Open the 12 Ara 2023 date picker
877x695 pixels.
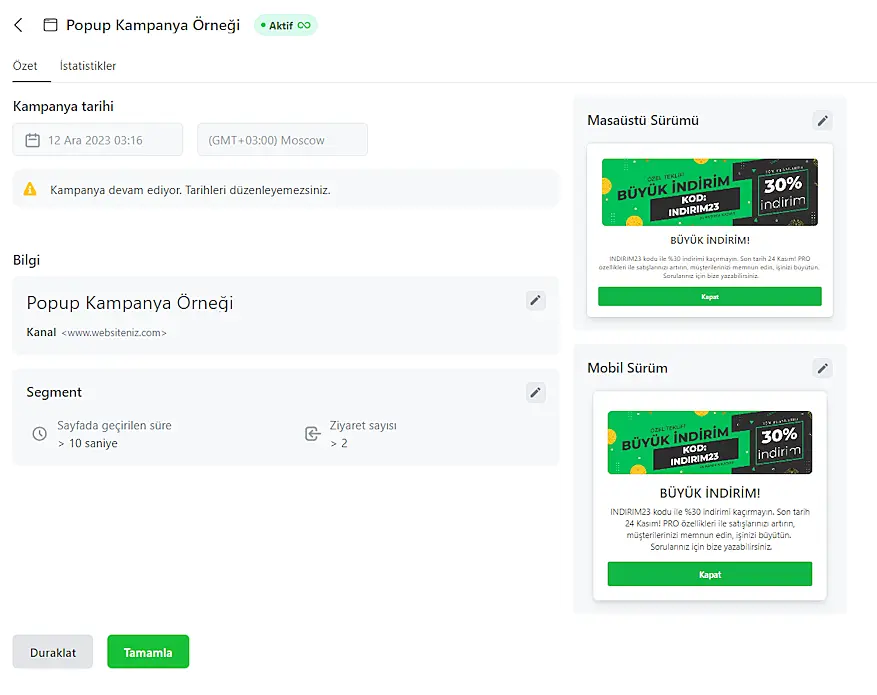point(97,140)
